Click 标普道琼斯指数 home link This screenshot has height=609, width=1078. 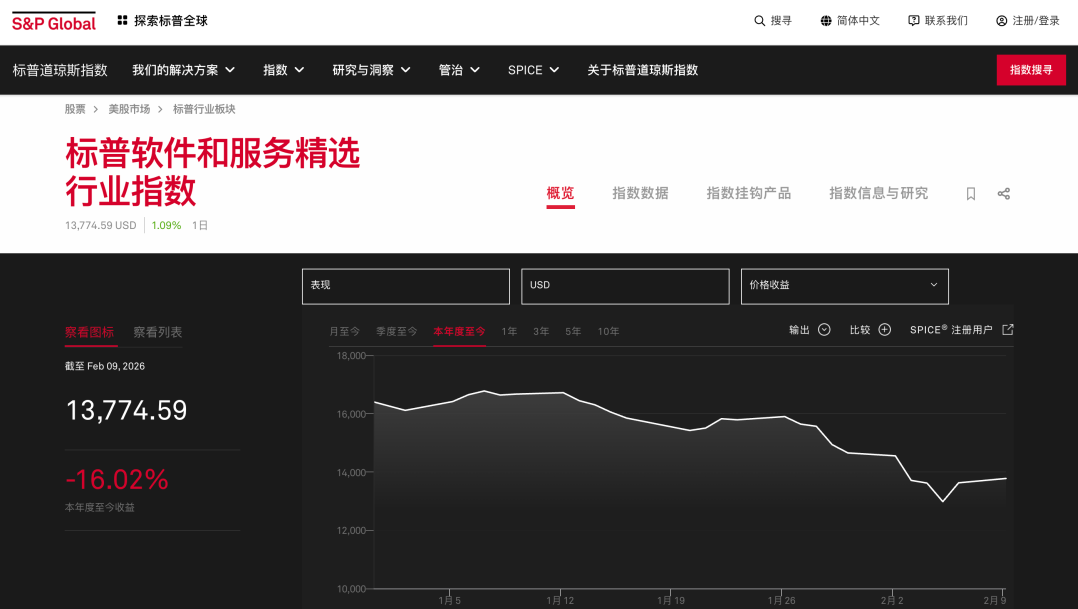[60, 70]
